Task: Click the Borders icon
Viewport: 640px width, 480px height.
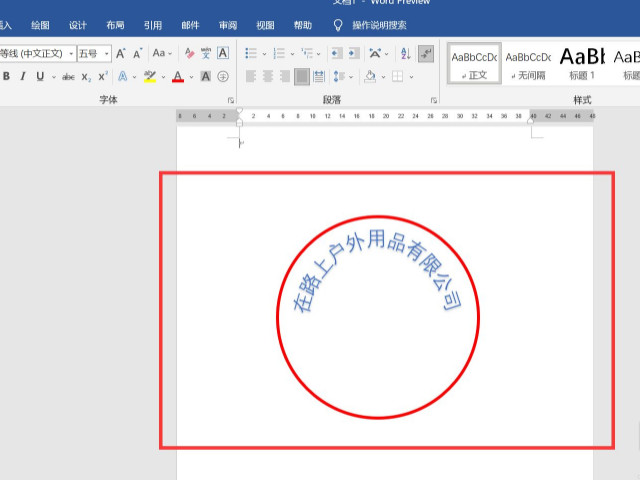Action: (x=398, y=76)
